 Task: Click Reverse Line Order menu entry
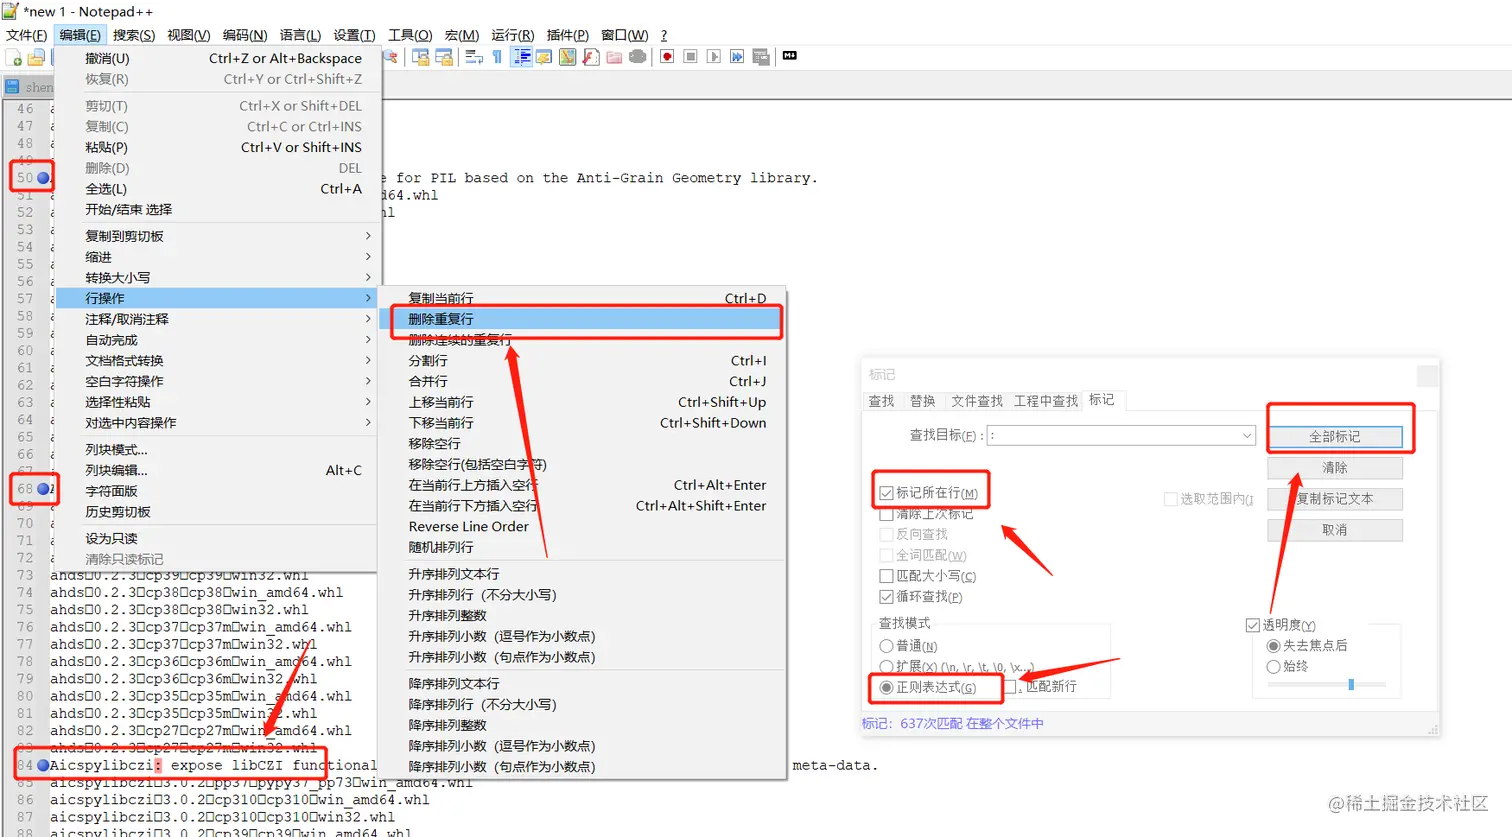coord(582,527)
